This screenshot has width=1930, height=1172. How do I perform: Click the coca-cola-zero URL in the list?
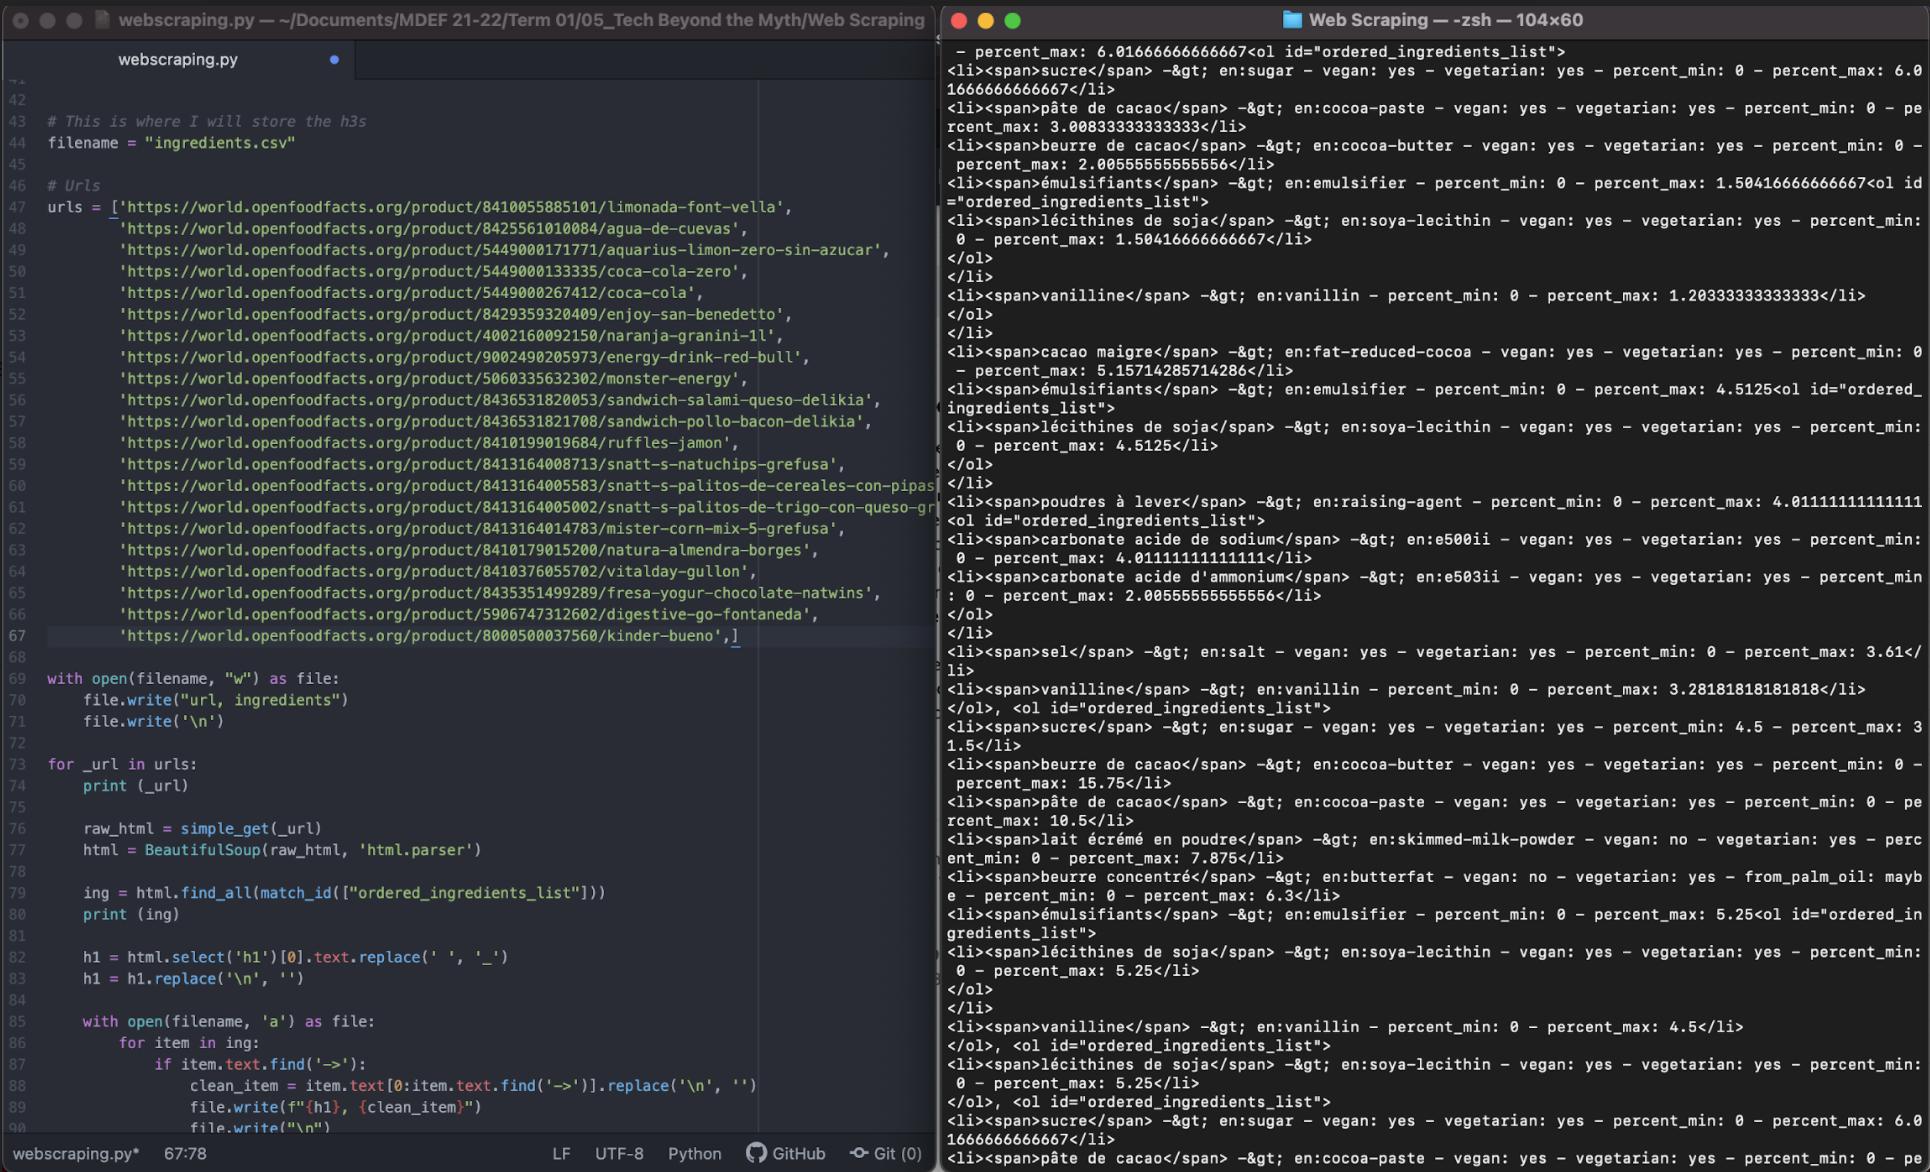430,271
